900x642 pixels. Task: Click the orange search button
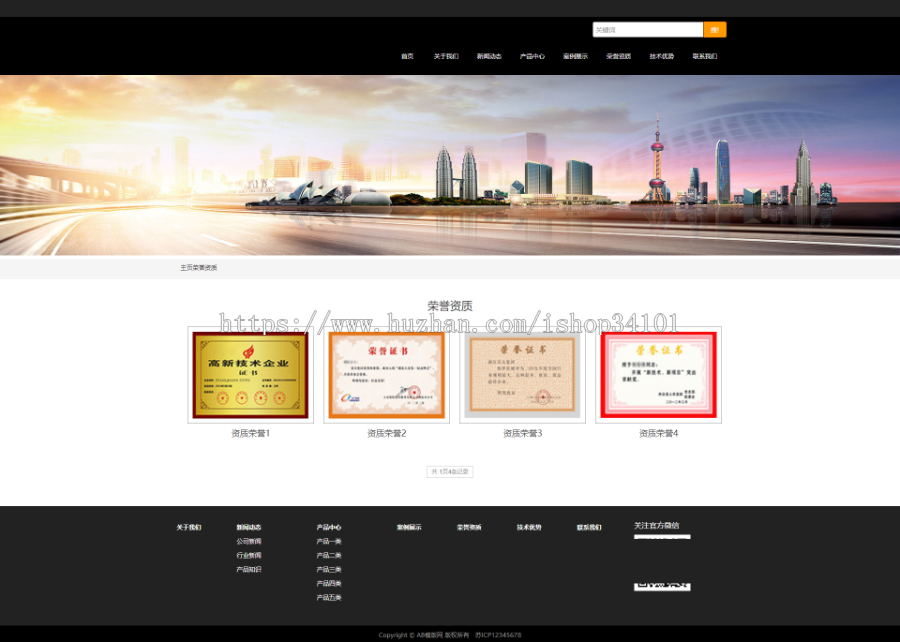coord(713,30)
